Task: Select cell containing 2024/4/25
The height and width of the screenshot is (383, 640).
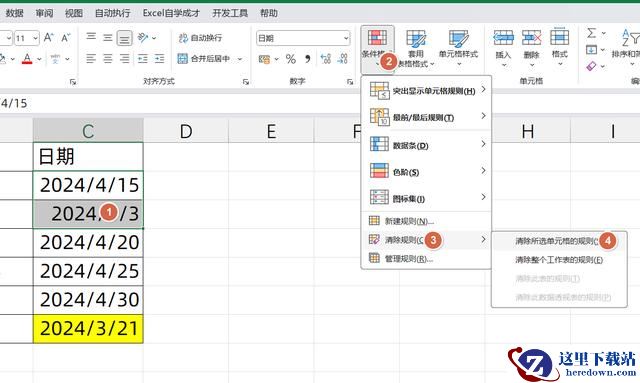Action: pos(88,271)
